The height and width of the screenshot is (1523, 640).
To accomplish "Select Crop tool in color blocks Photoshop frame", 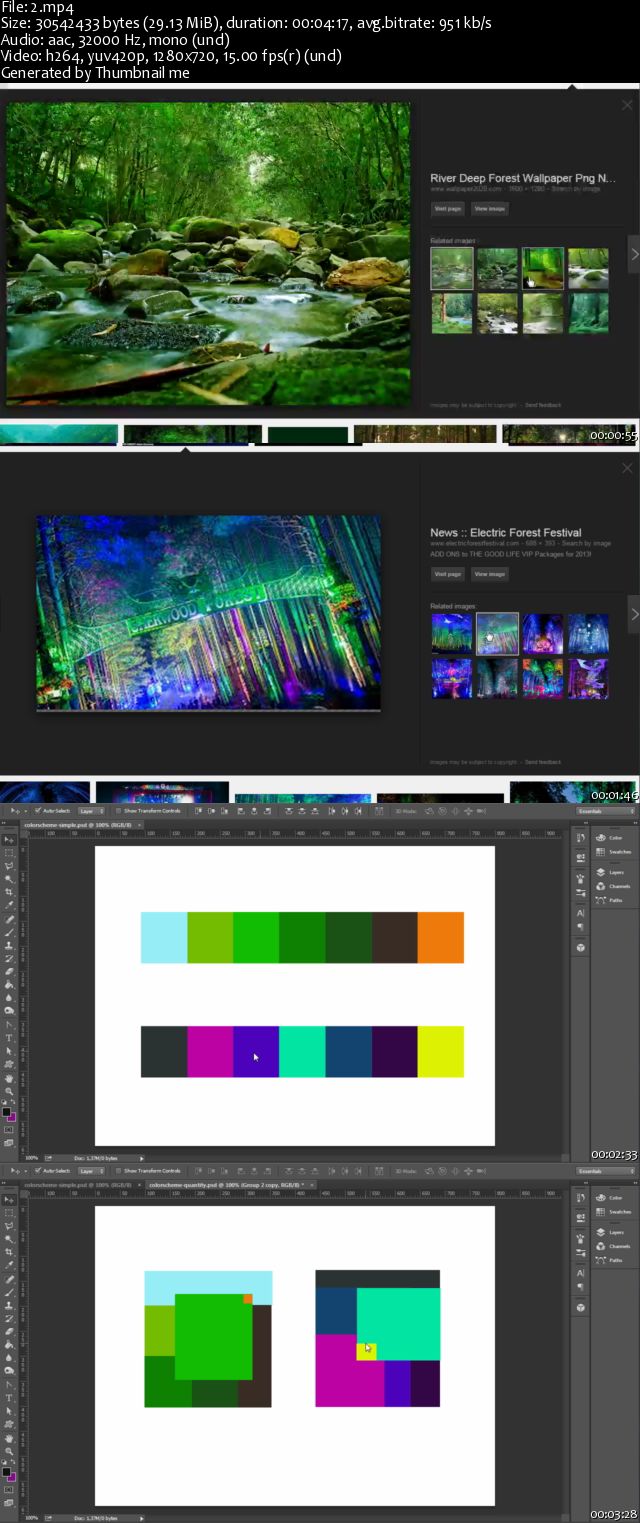I will click(x=9, y=1252).
